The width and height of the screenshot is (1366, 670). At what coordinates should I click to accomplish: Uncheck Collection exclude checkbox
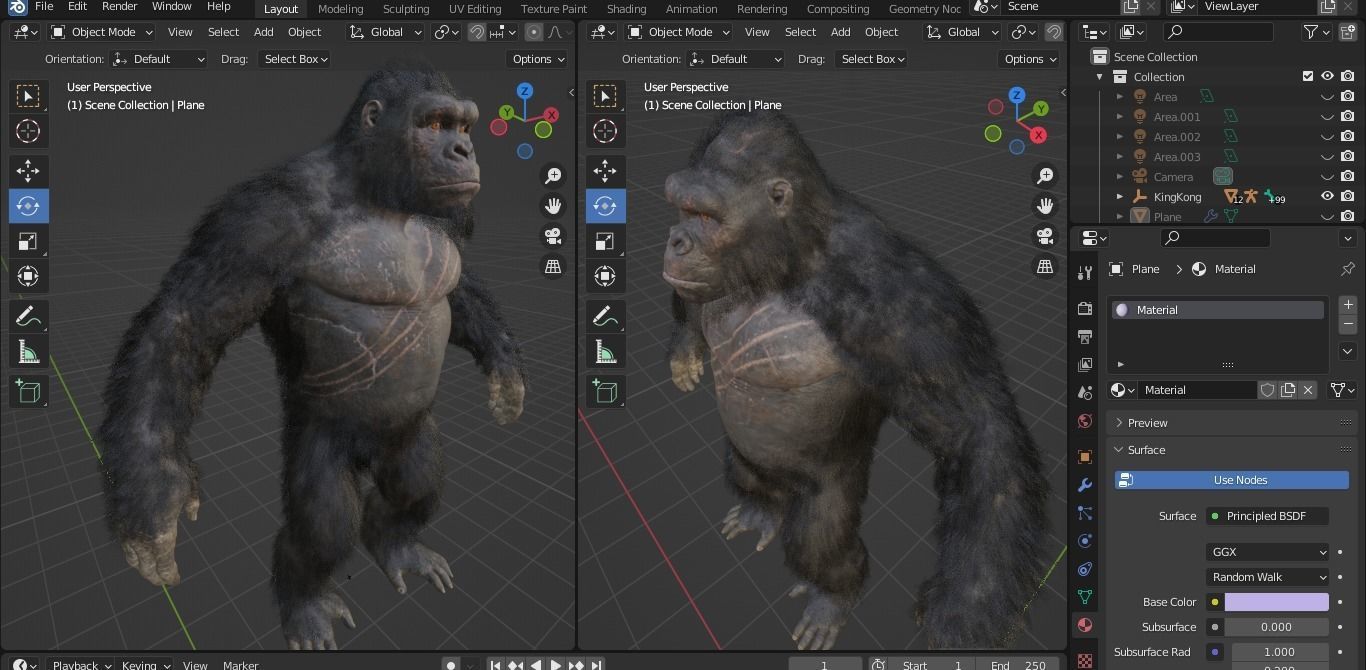coord(1308,76)
